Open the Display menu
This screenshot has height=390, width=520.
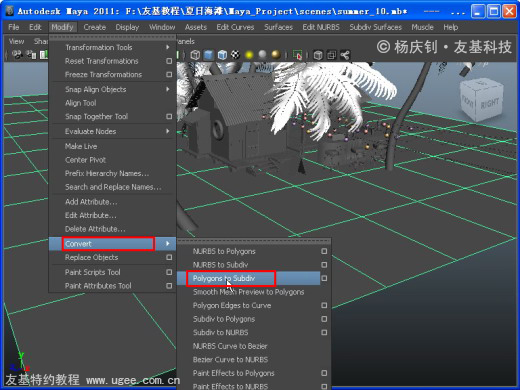[127, 27]
